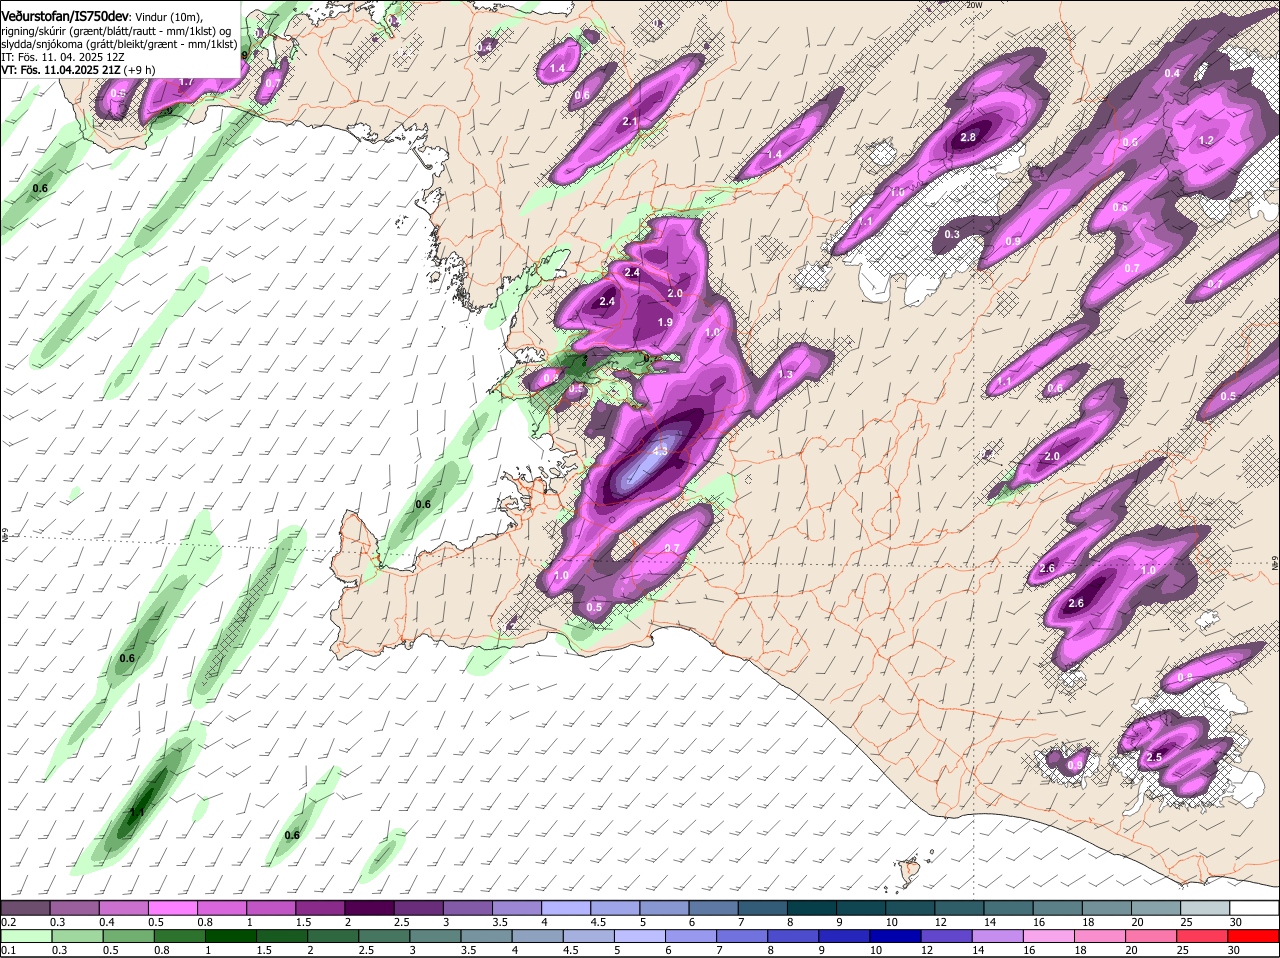Click the 1.3 value label on the map
Screen dimensions: 1280x958
(785, 374)
